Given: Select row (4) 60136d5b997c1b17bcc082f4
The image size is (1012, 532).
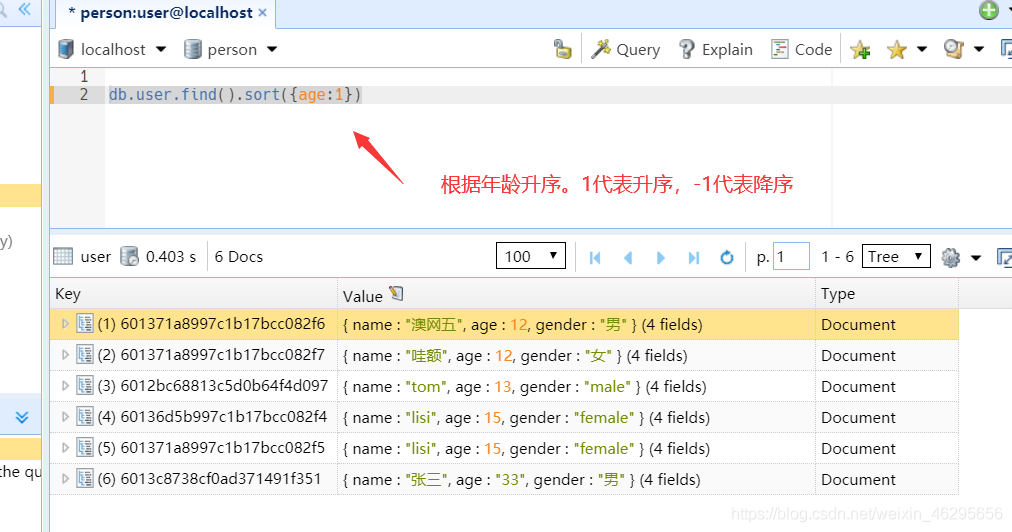Looking at the screenshot, I should (x=504, y=417).
